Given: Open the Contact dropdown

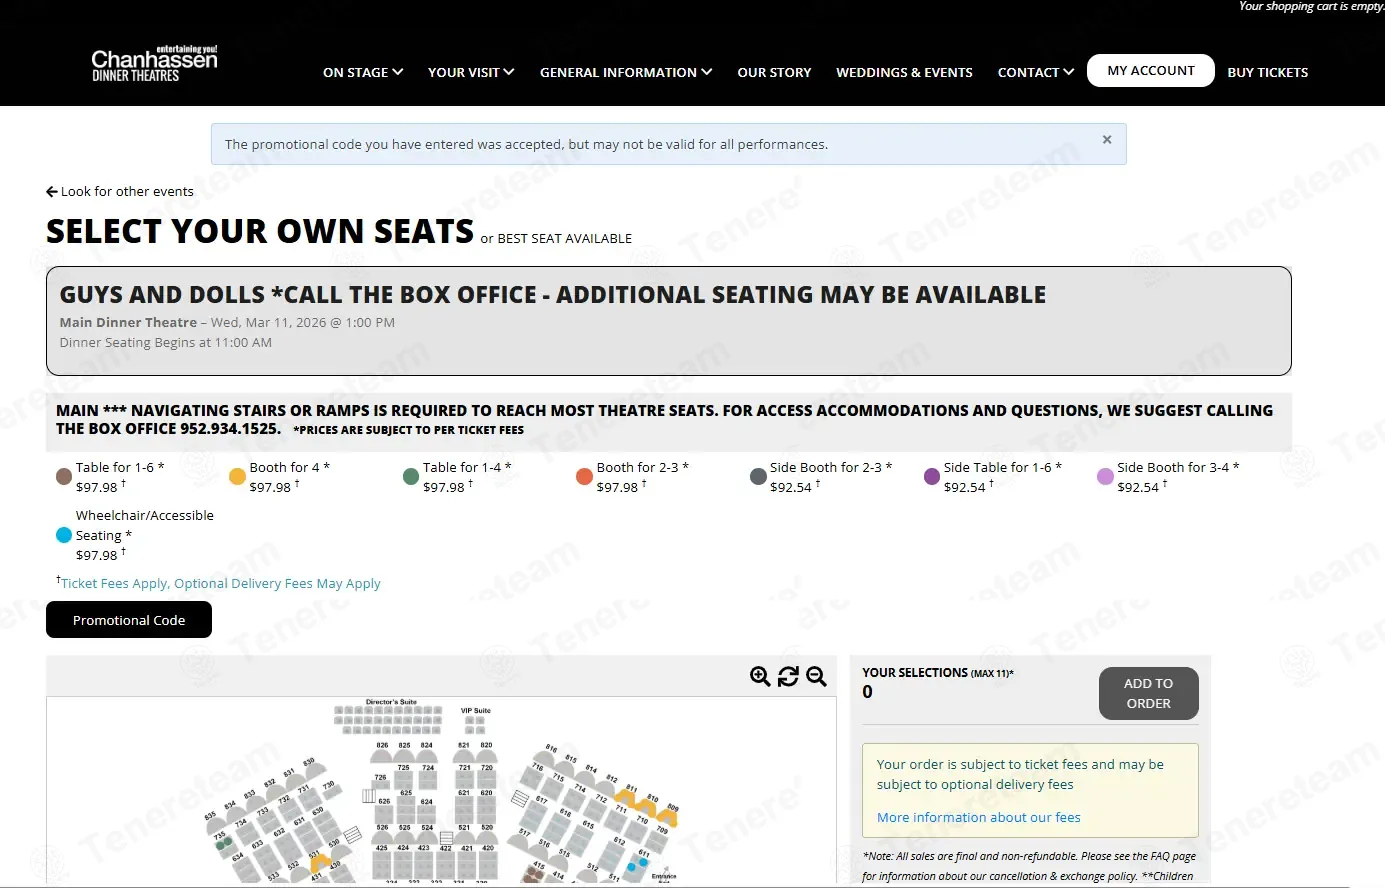Looking at the screenshot, I should [x=1036, y=72].
